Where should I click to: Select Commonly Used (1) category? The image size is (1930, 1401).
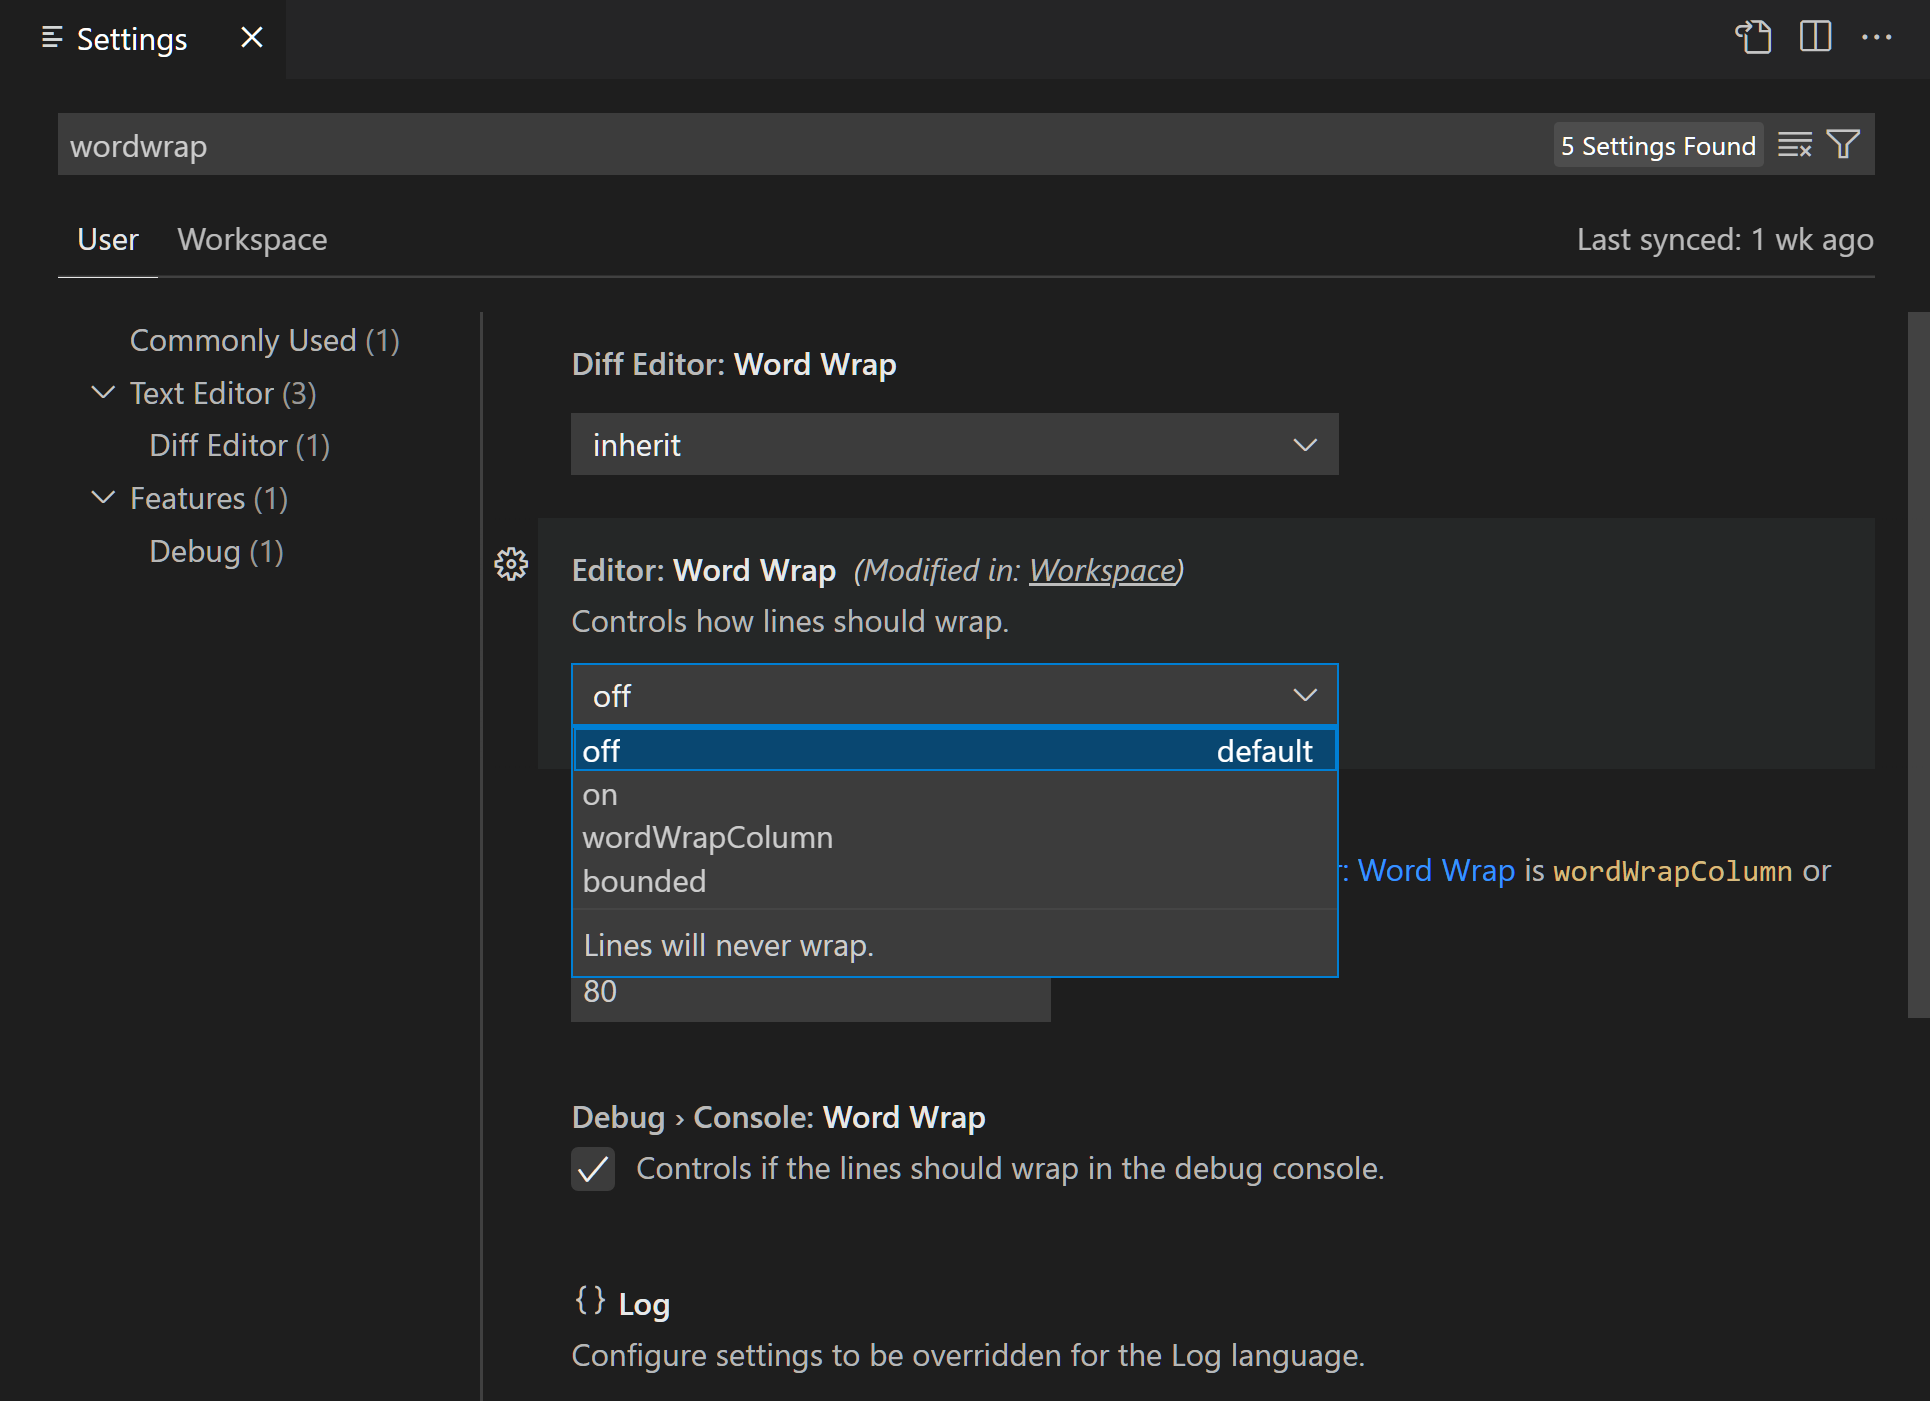point(265,341)
